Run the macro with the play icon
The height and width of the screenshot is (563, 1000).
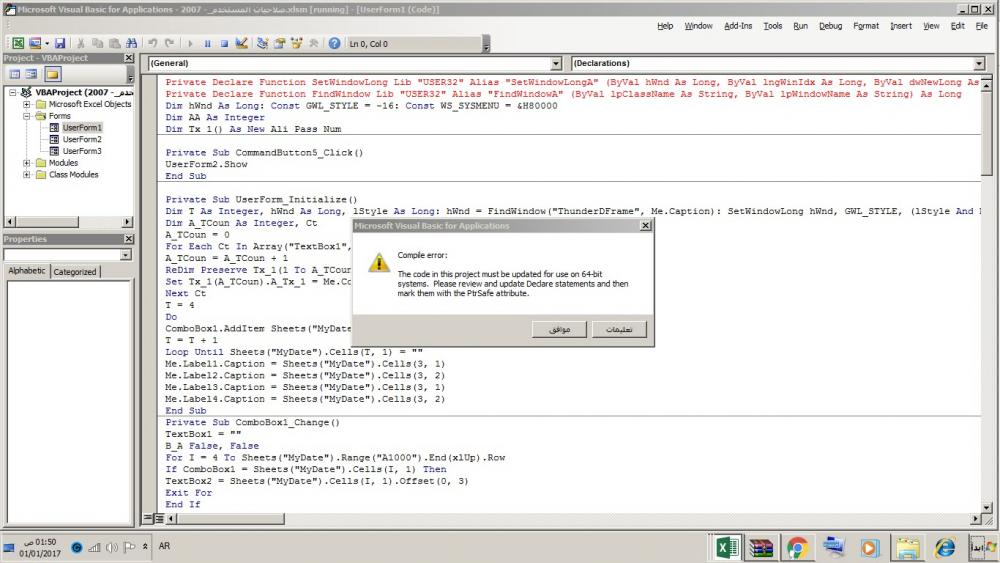click(x=190, y=43)
